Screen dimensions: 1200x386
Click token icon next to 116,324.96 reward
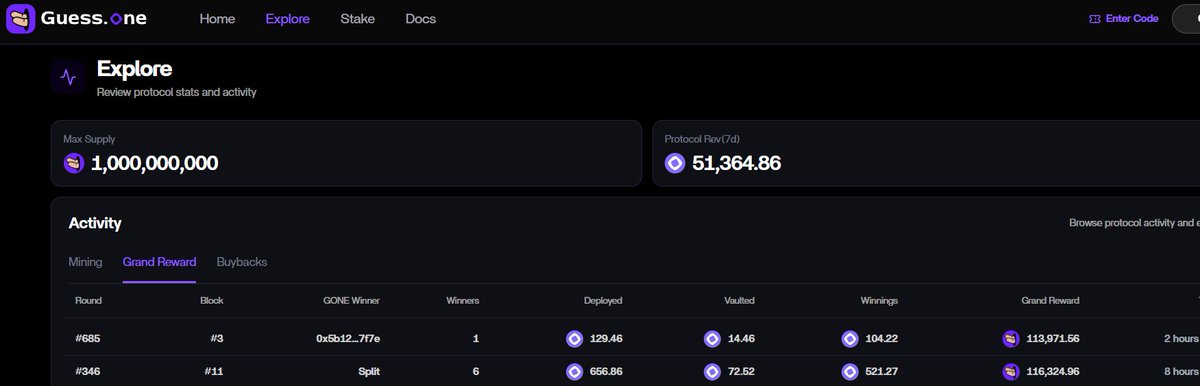1010,372
